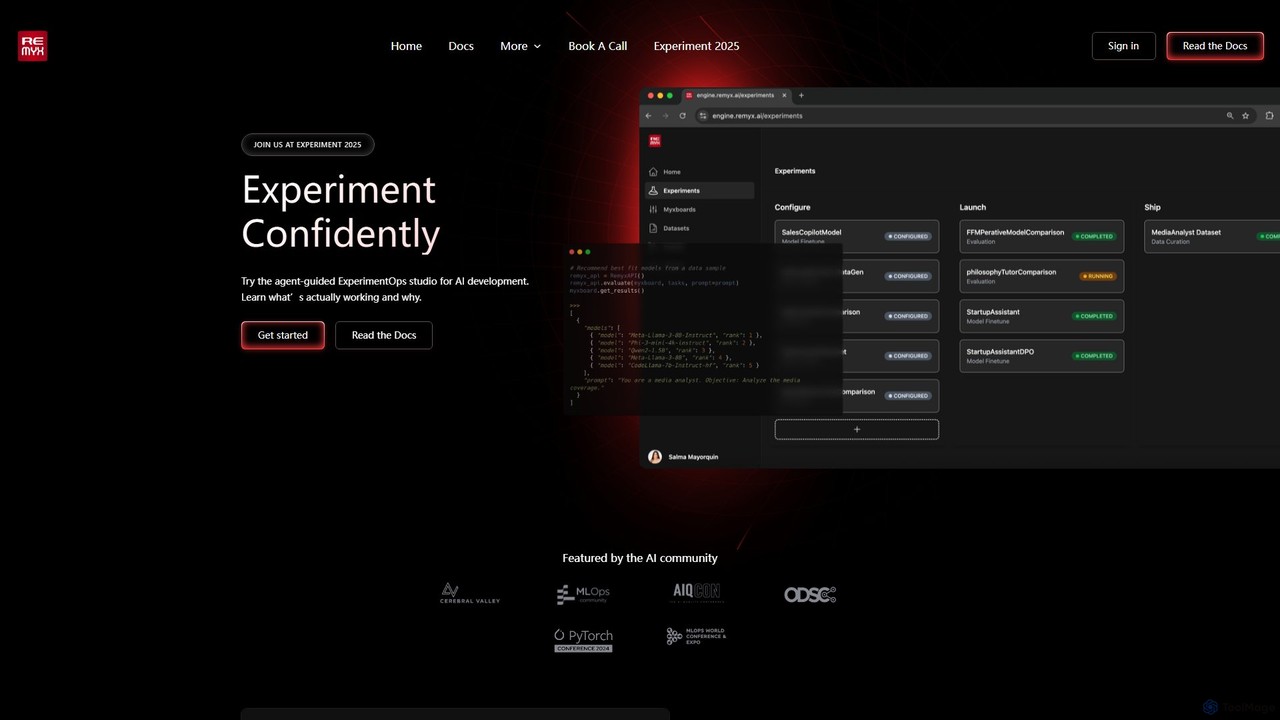Viewport: 1280px width, 720px height.
Task: Open the Home nav link
Action: (406, 46)
